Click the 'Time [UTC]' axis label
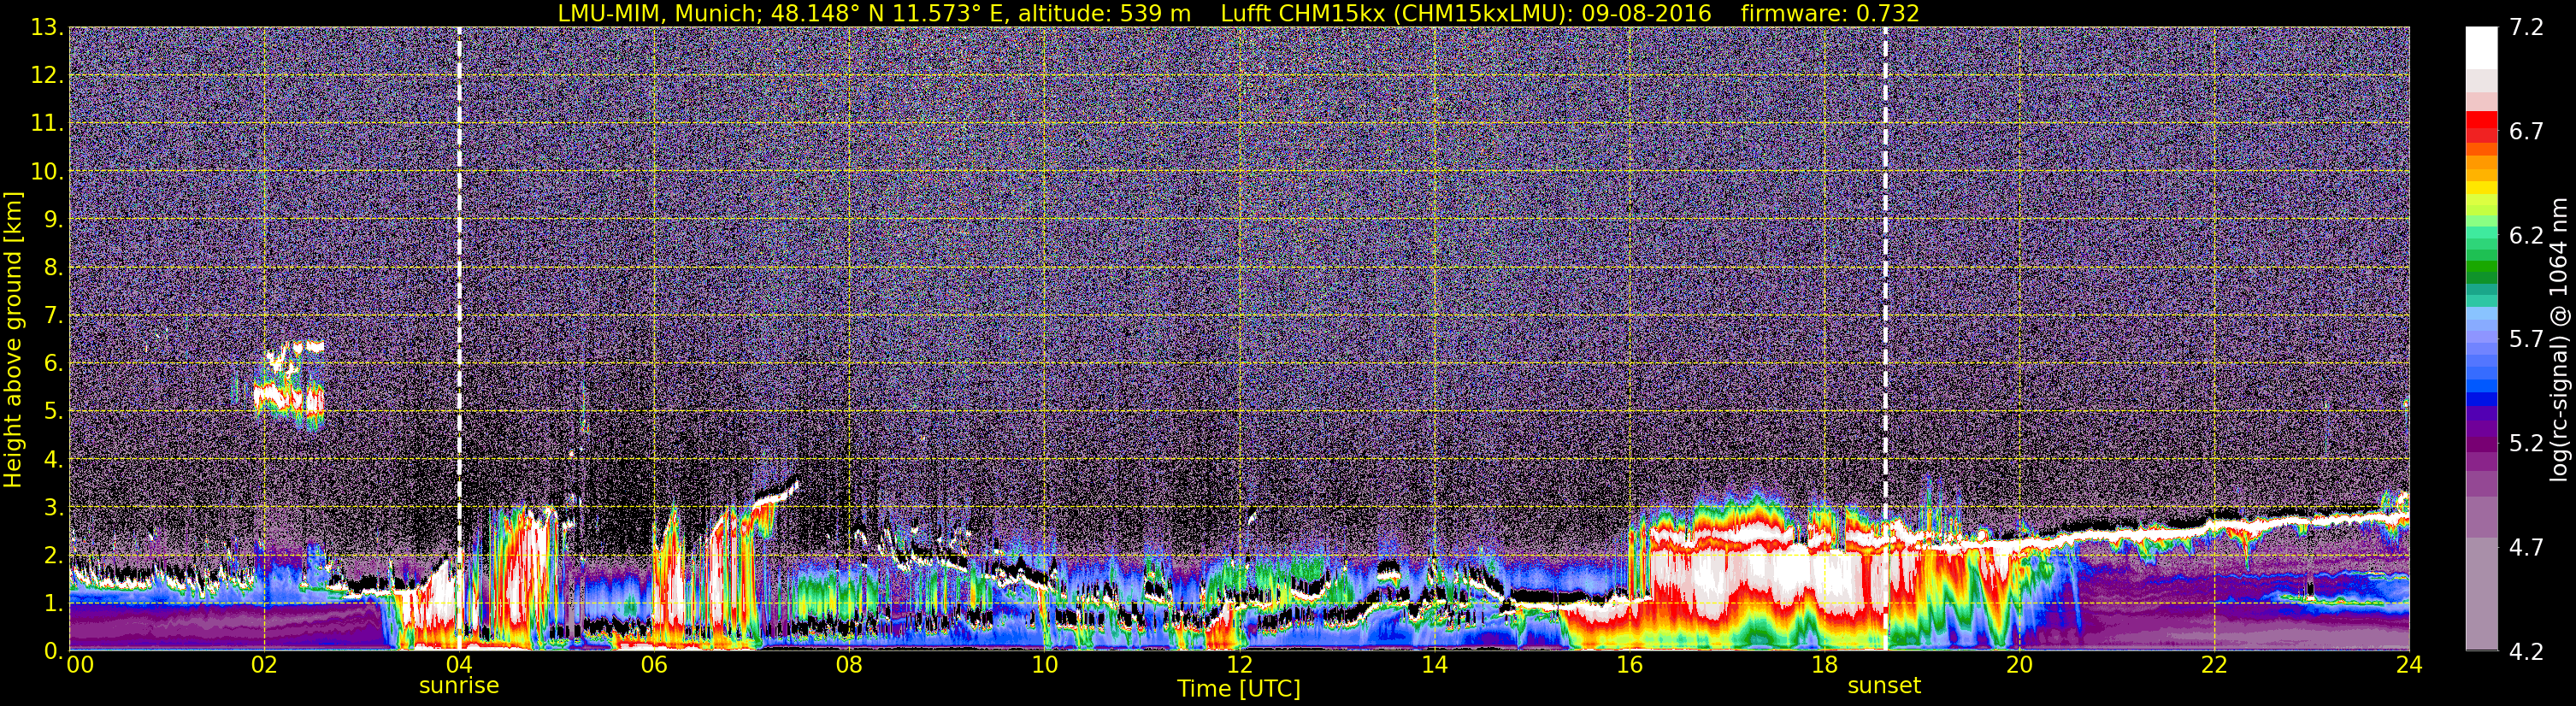The width and height of the screenshot is (2576, 706). coord(1239,689)
